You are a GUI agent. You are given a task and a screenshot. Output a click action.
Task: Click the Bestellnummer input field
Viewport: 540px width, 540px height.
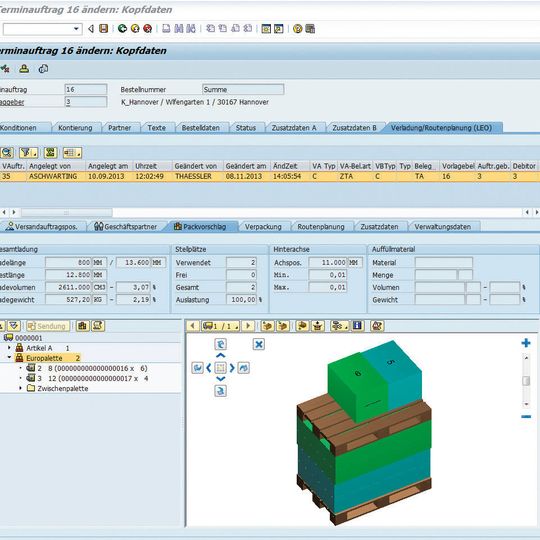pyautogui.click(x=243, y=90)
